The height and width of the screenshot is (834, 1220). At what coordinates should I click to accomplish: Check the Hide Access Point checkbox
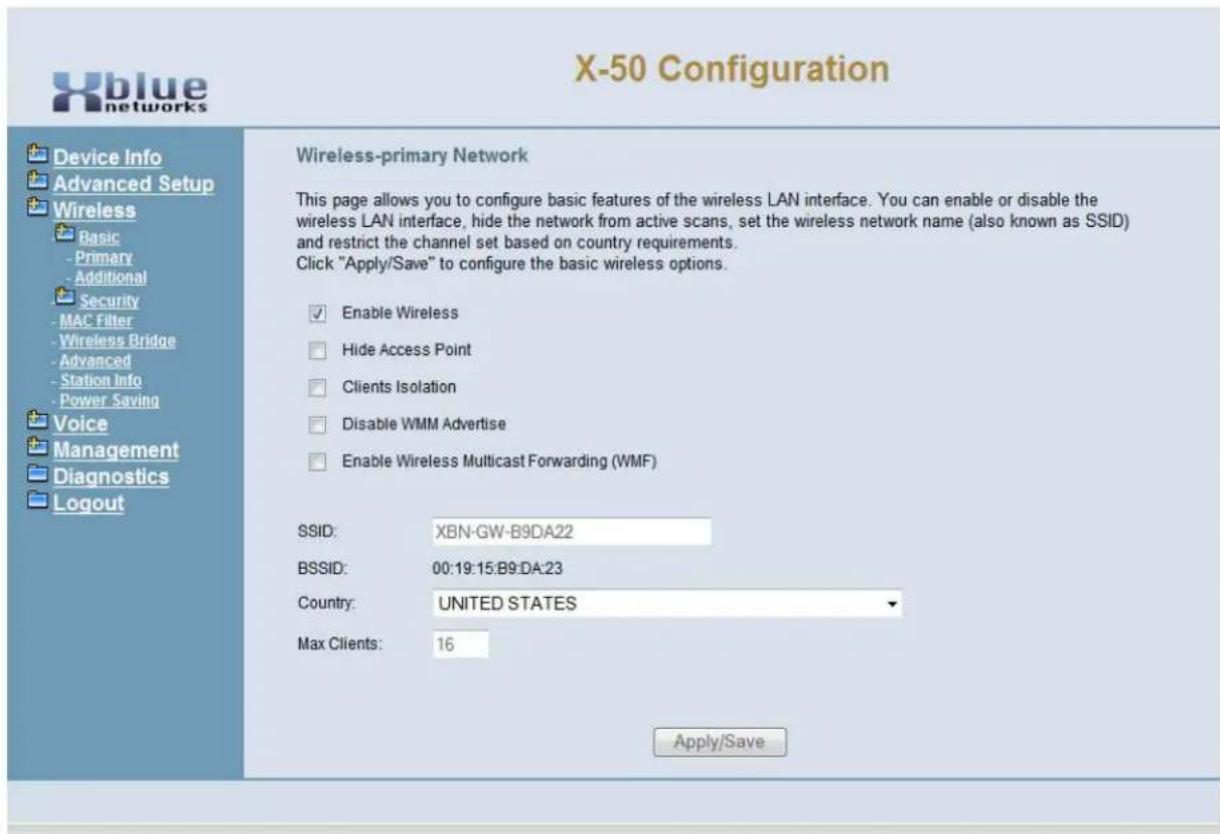click(317, 351)
